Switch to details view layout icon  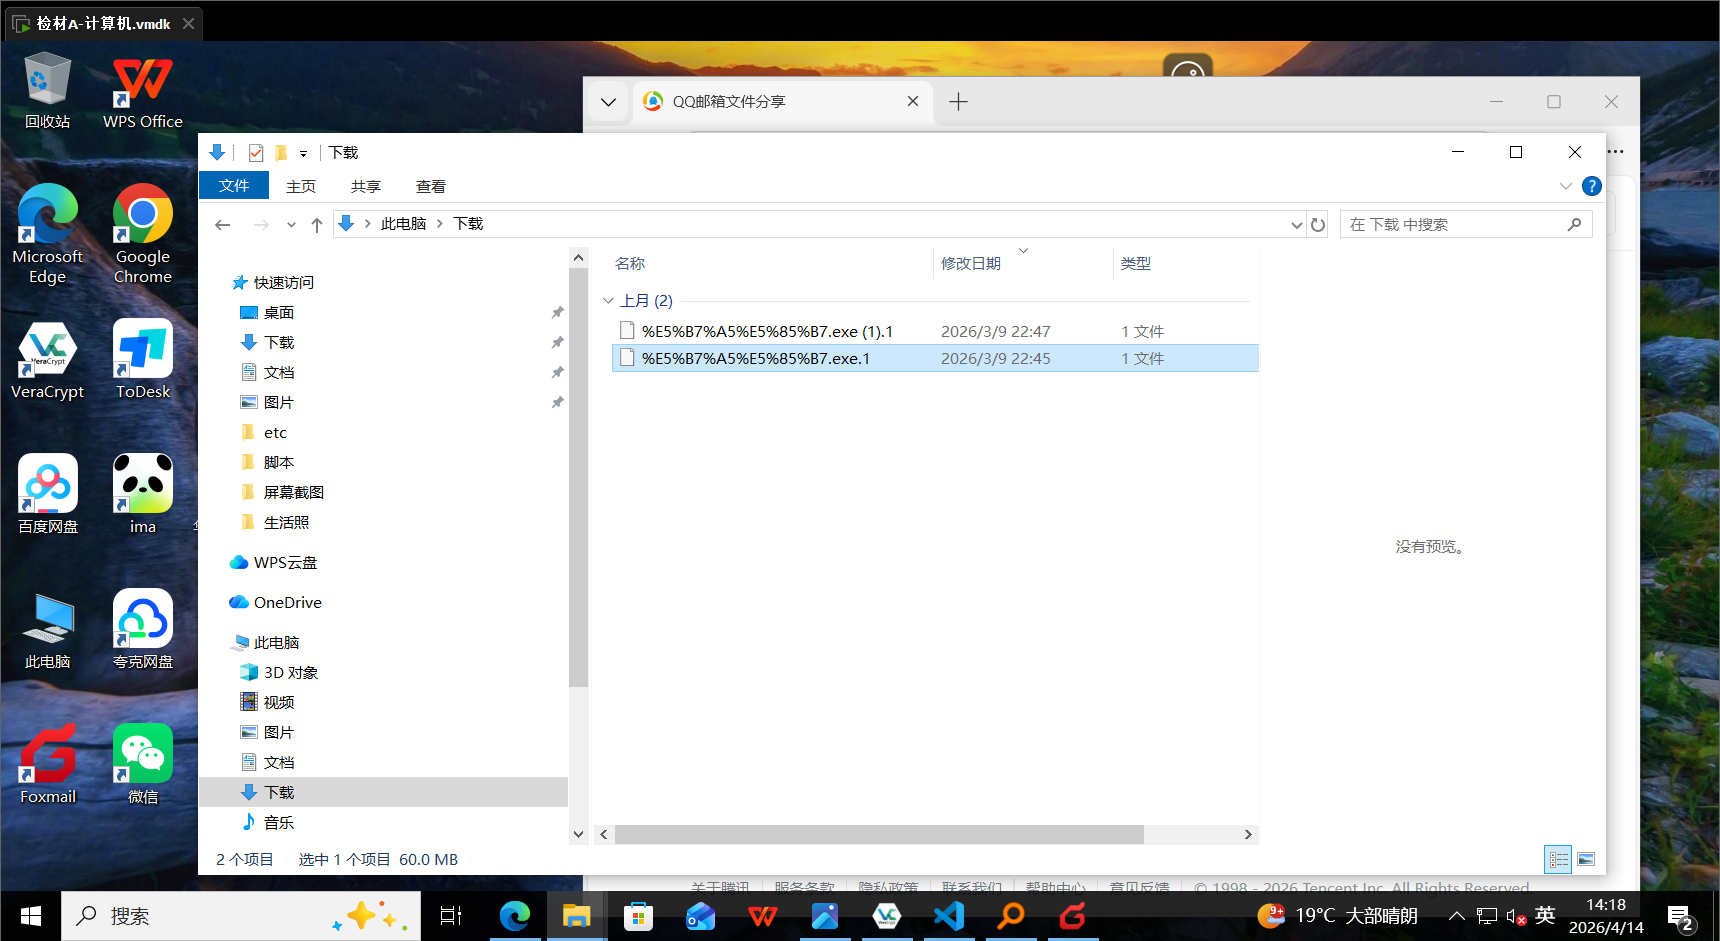1558,859
